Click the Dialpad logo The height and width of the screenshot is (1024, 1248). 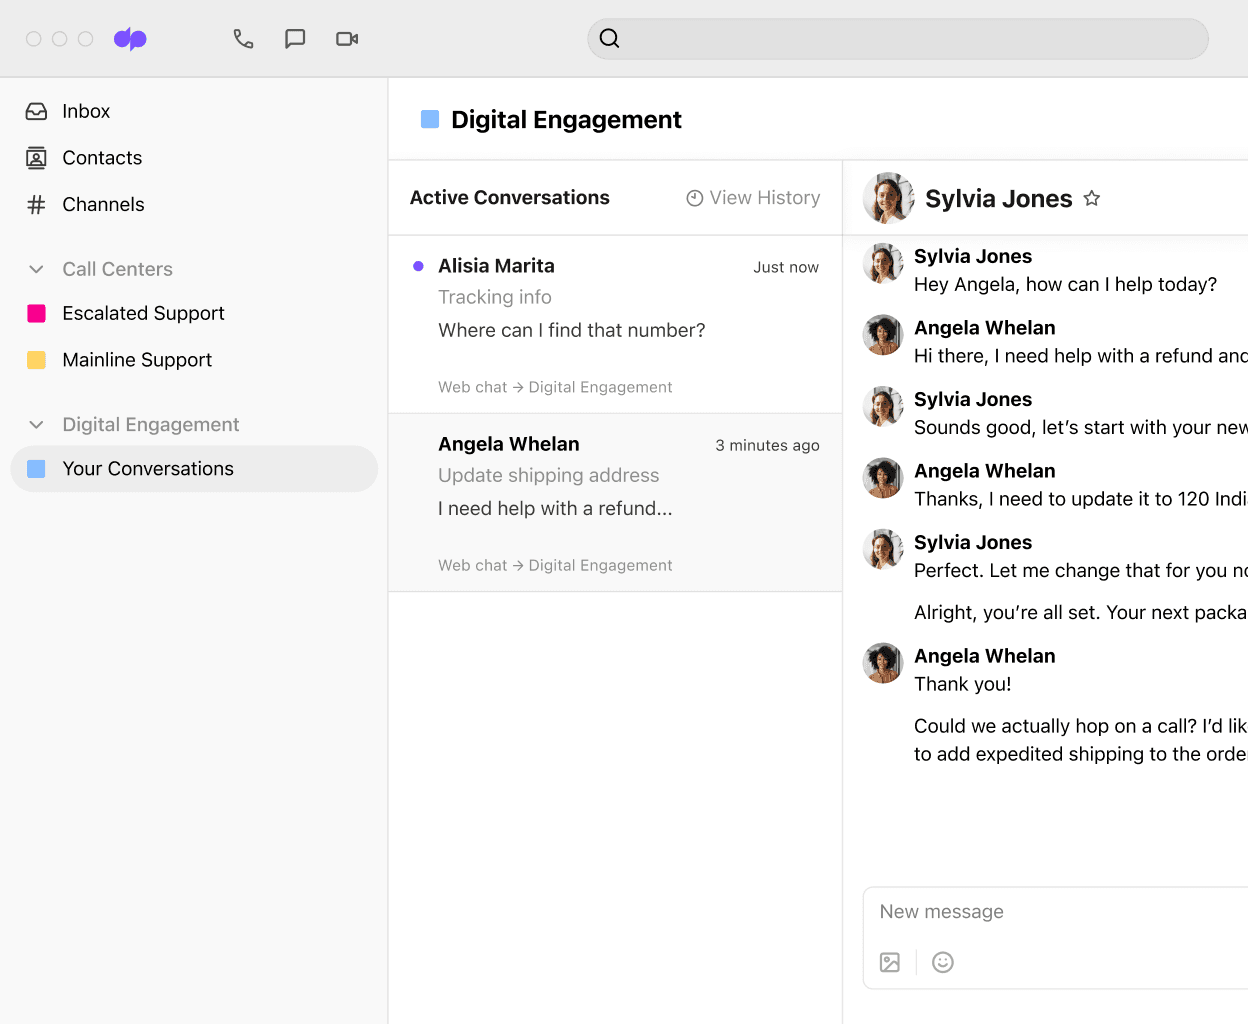(130, 38)
